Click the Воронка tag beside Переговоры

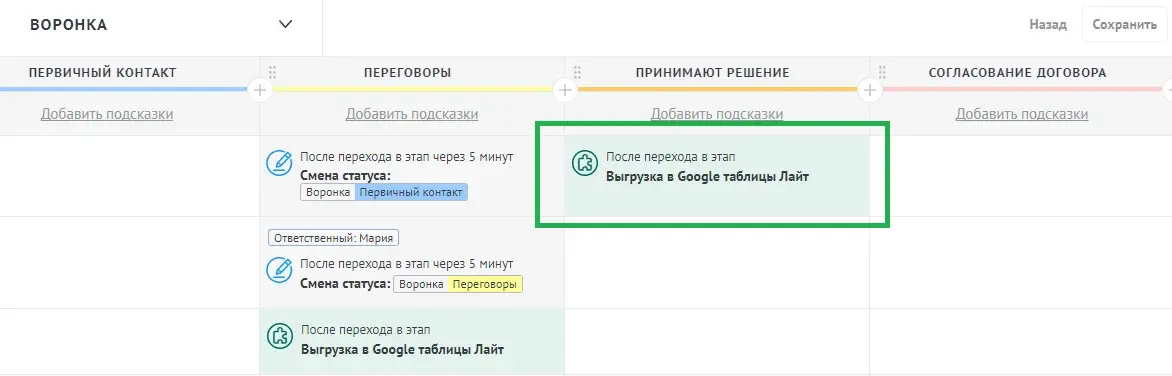click(421, 285)
